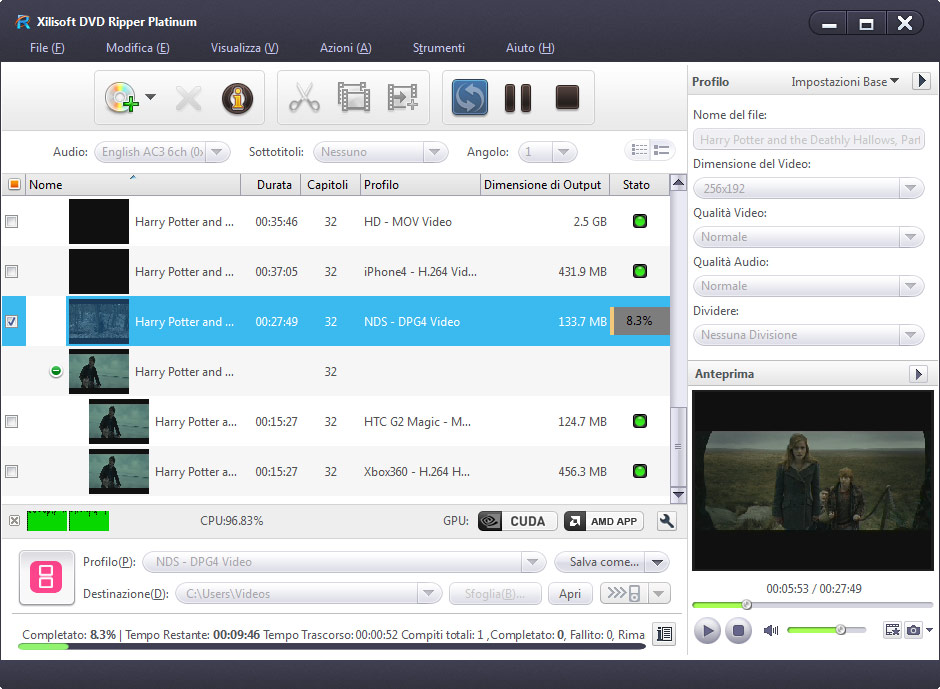The image size is (940, 689).
Task: Open the snapshot options arrow
Action: 929,630
